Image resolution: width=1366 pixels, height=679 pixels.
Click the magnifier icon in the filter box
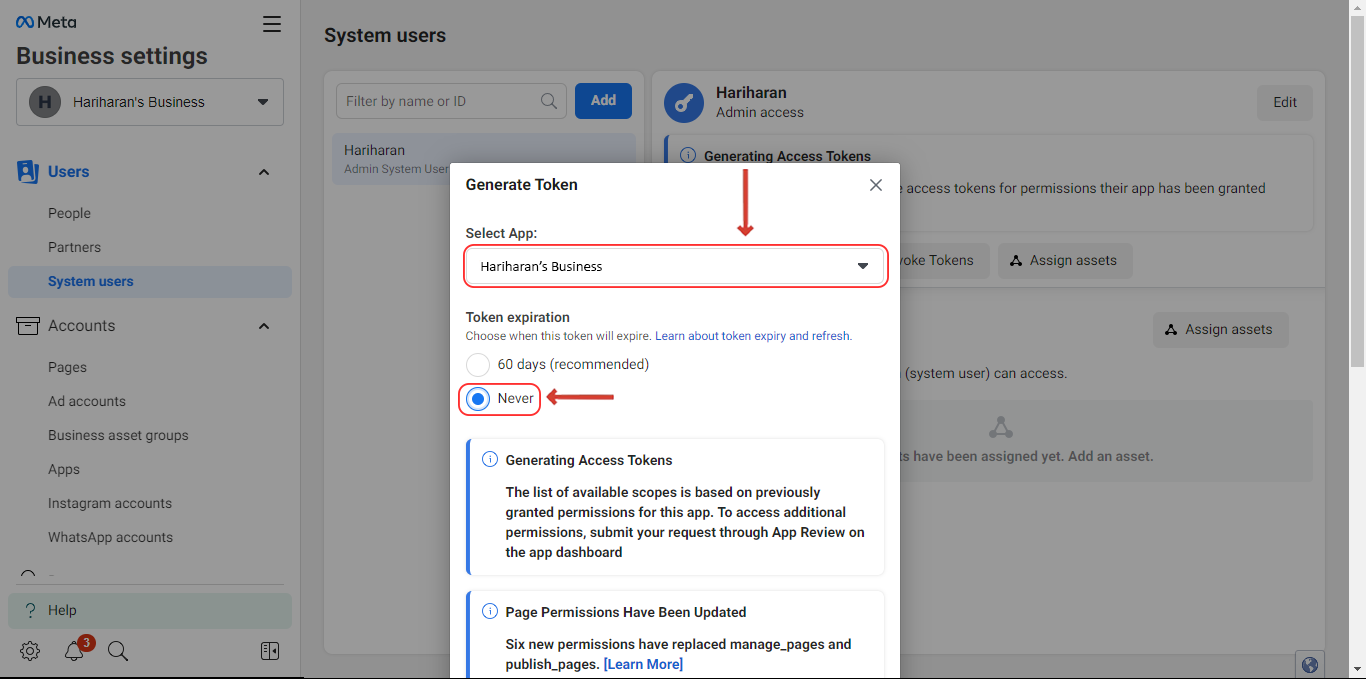coord(549,101)
